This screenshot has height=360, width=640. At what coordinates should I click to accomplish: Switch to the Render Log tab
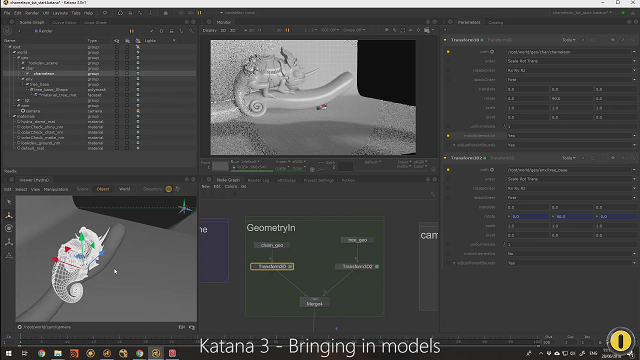(258, 180)
